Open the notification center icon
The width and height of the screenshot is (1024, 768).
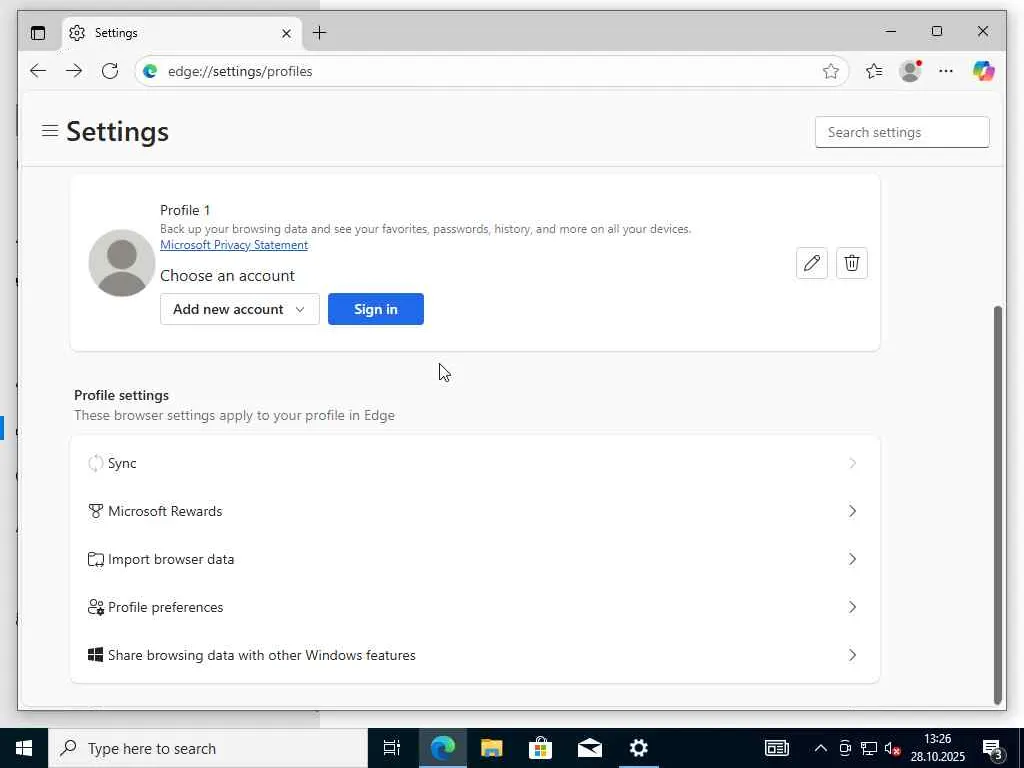993,748
